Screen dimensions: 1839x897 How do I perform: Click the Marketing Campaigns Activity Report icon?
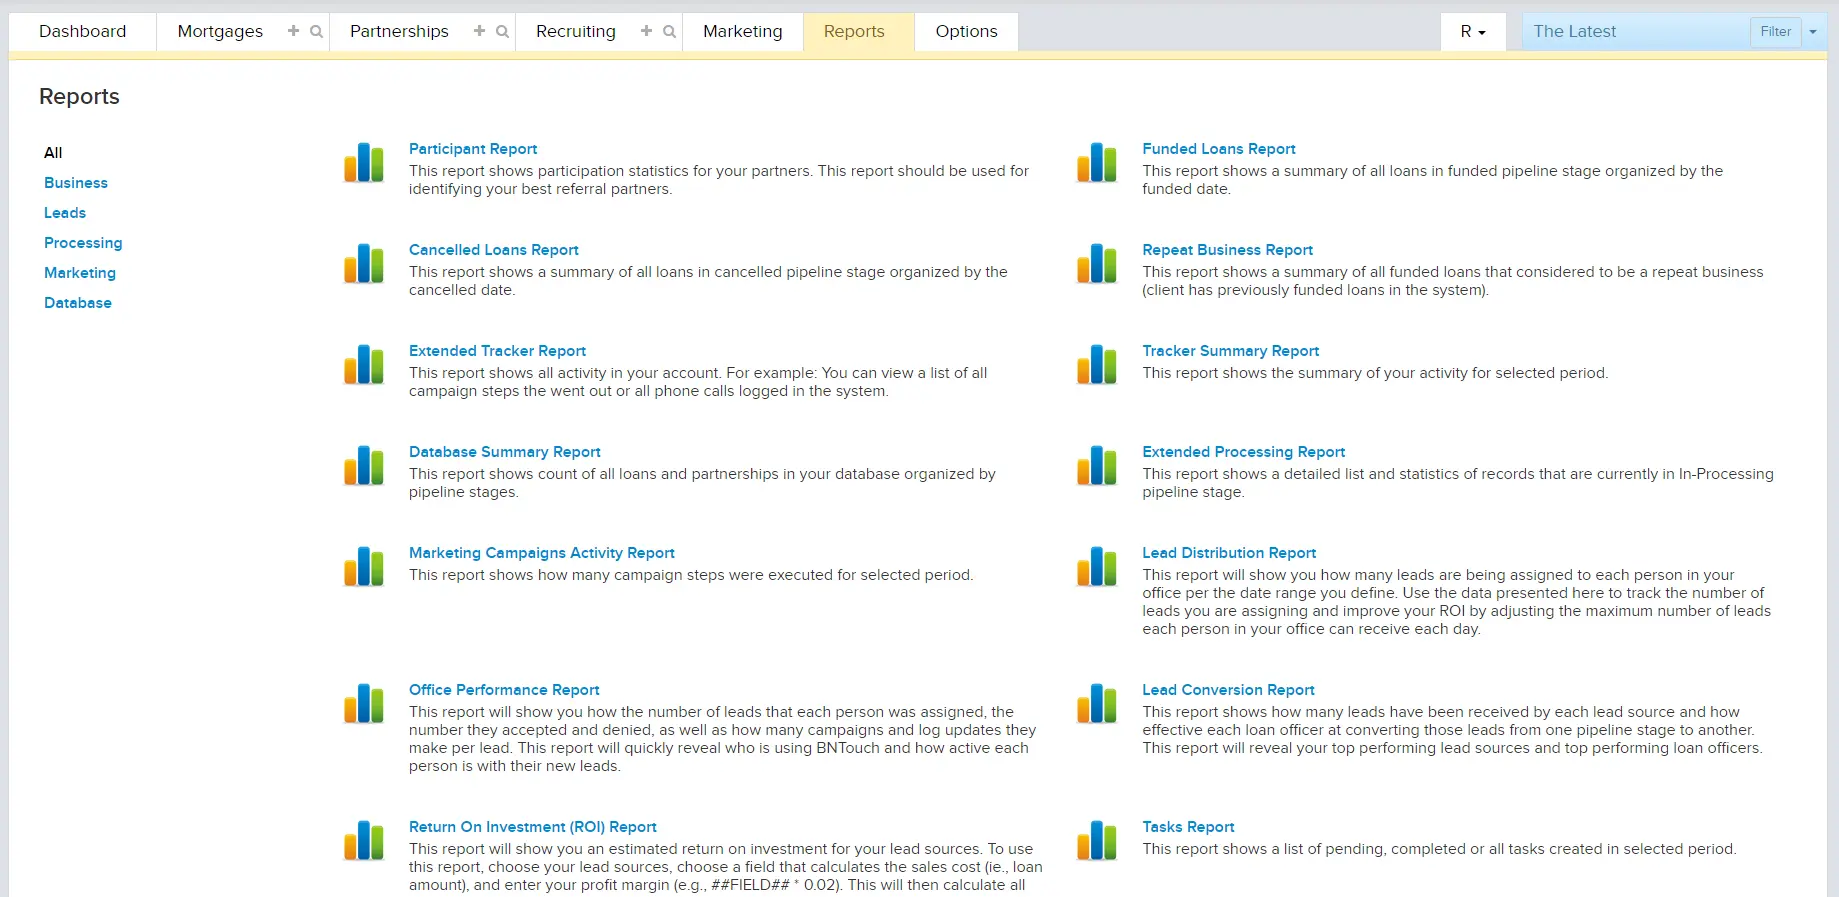click(x=364, y=566)
